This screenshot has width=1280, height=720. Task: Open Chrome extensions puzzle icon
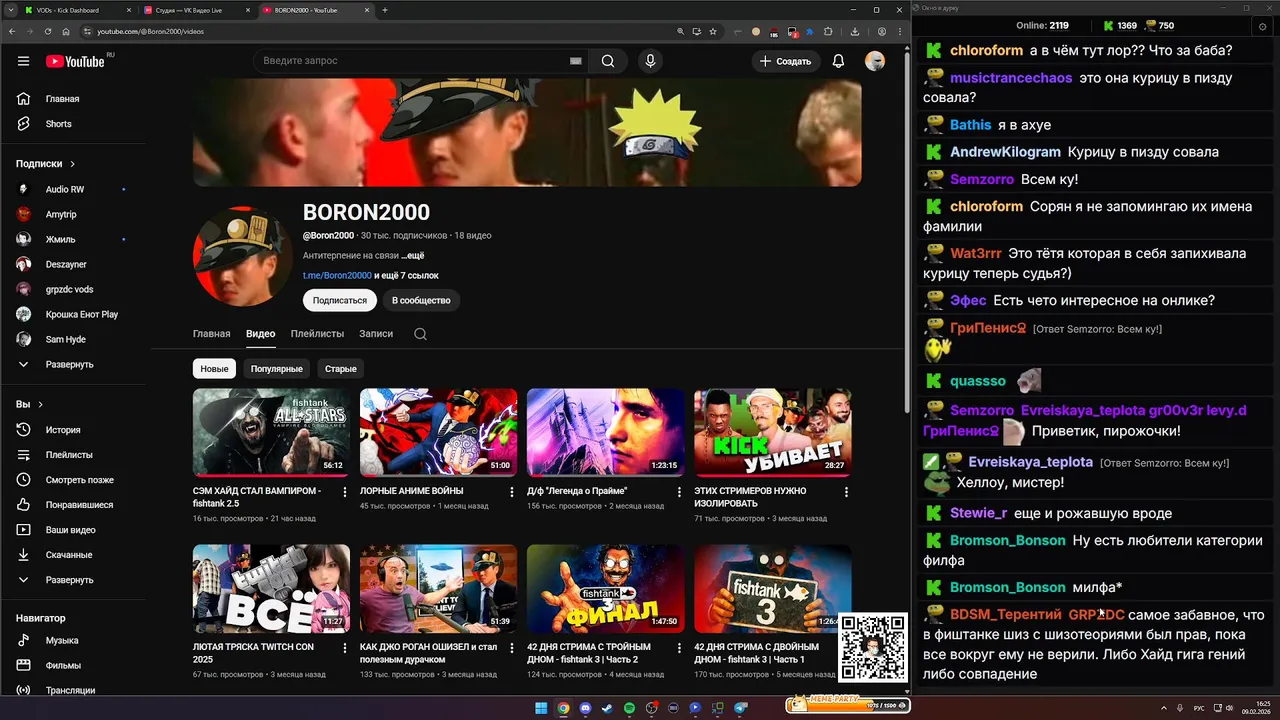[x=827, y=31]
